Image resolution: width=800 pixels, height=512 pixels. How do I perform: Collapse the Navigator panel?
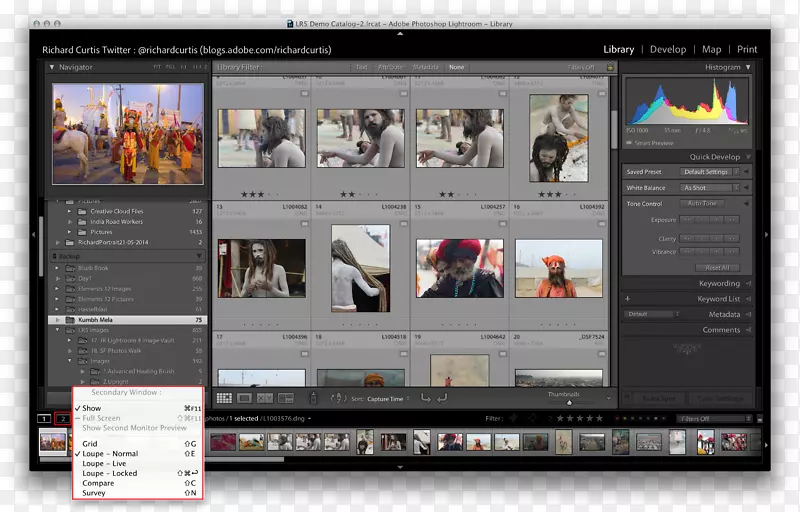53,67
